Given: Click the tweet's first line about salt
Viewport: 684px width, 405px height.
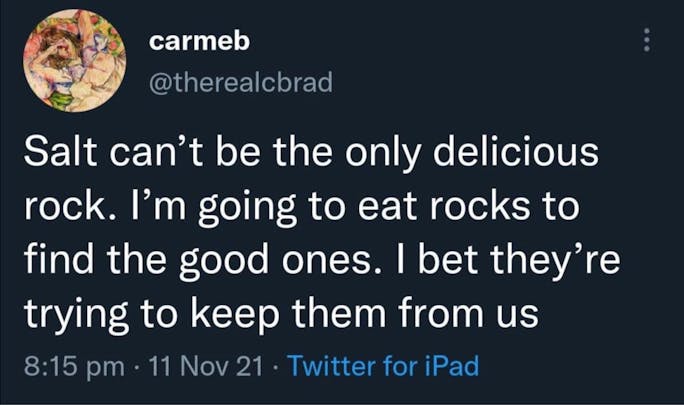Looking at the screenshot, I should click(x=311, y=155).
